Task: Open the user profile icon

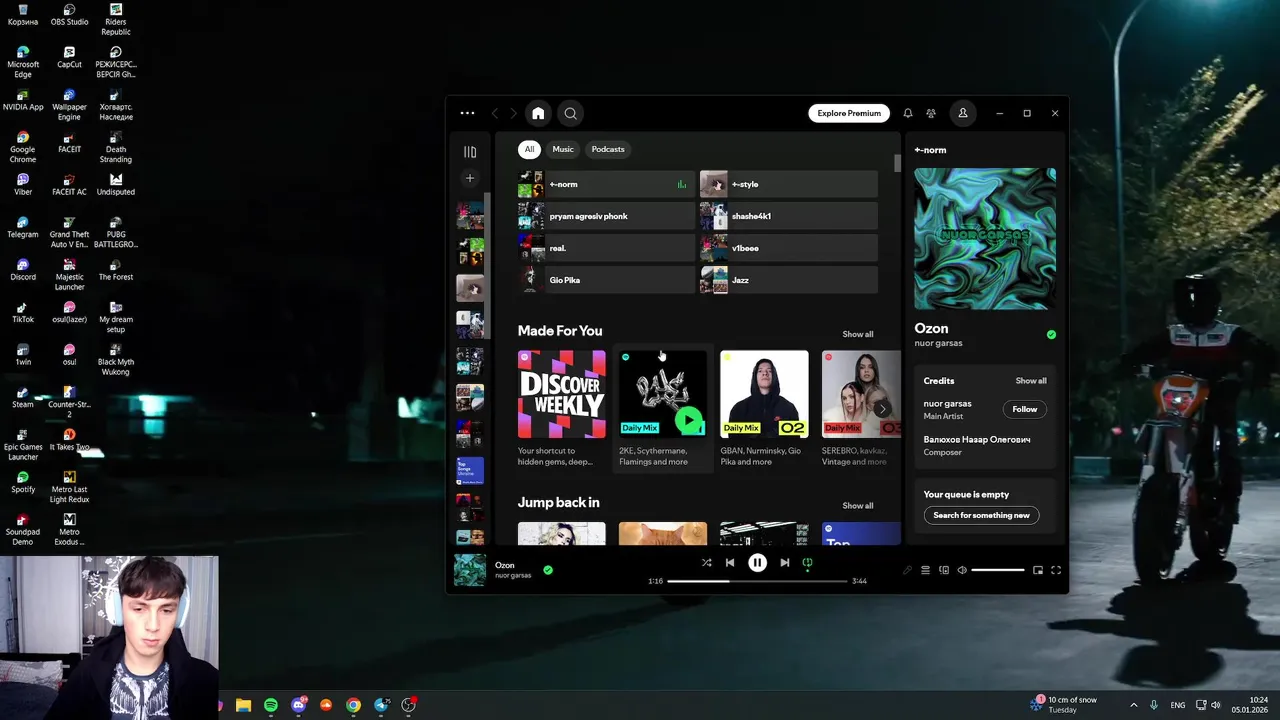Action: (x=963, y=113)
